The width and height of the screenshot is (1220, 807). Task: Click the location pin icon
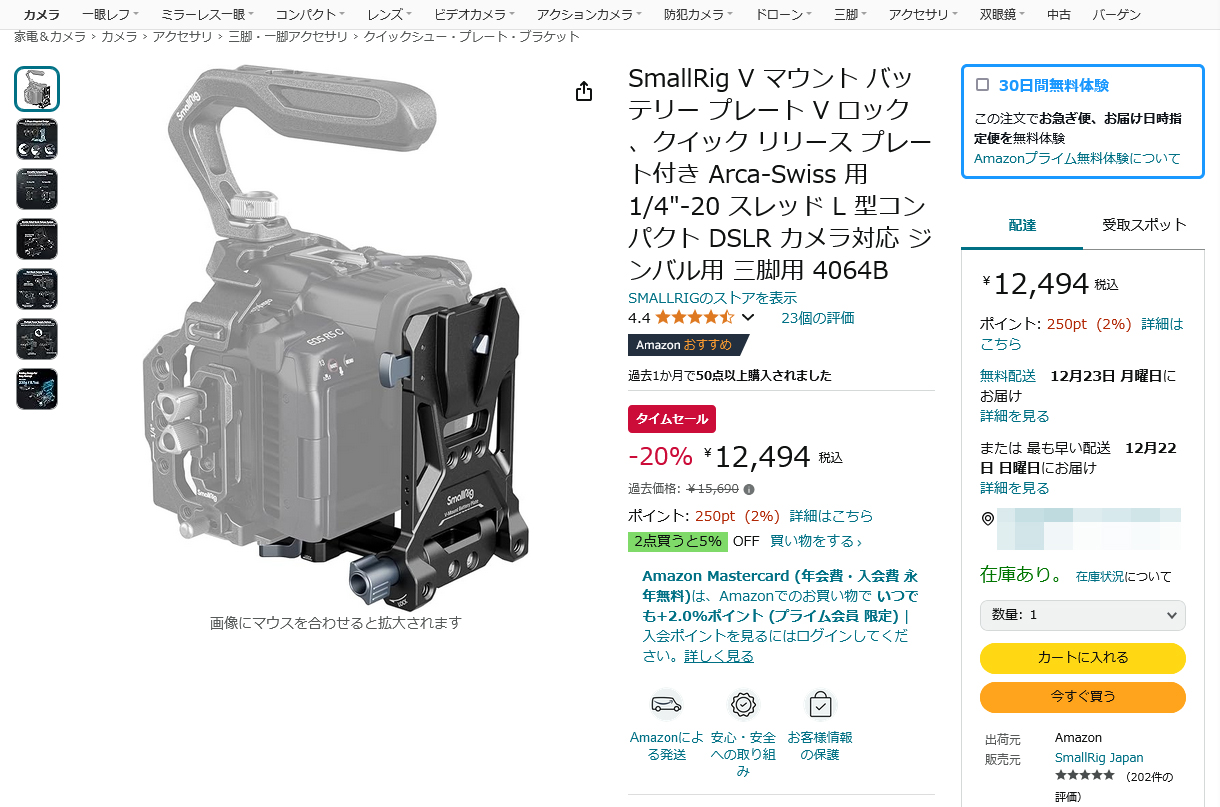point(988,518)
